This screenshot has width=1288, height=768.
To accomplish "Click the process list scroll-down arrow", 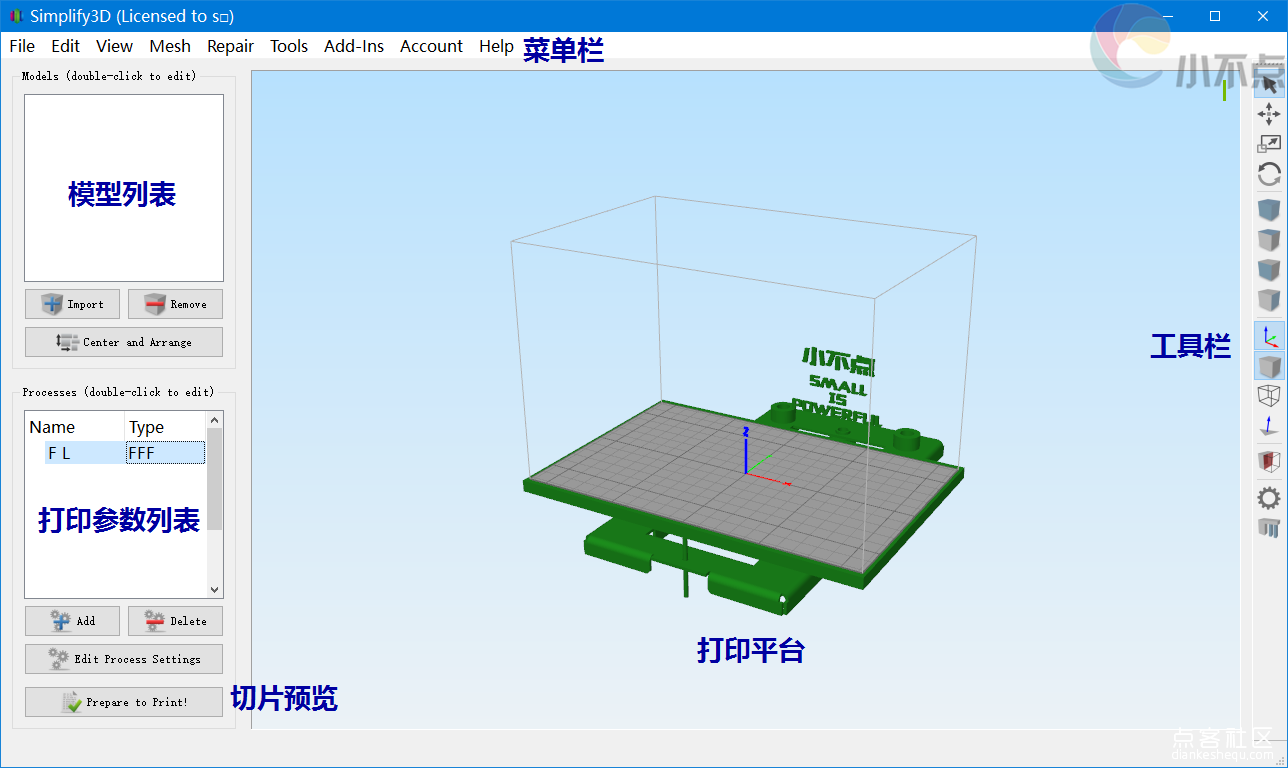I will click(214, 590).
